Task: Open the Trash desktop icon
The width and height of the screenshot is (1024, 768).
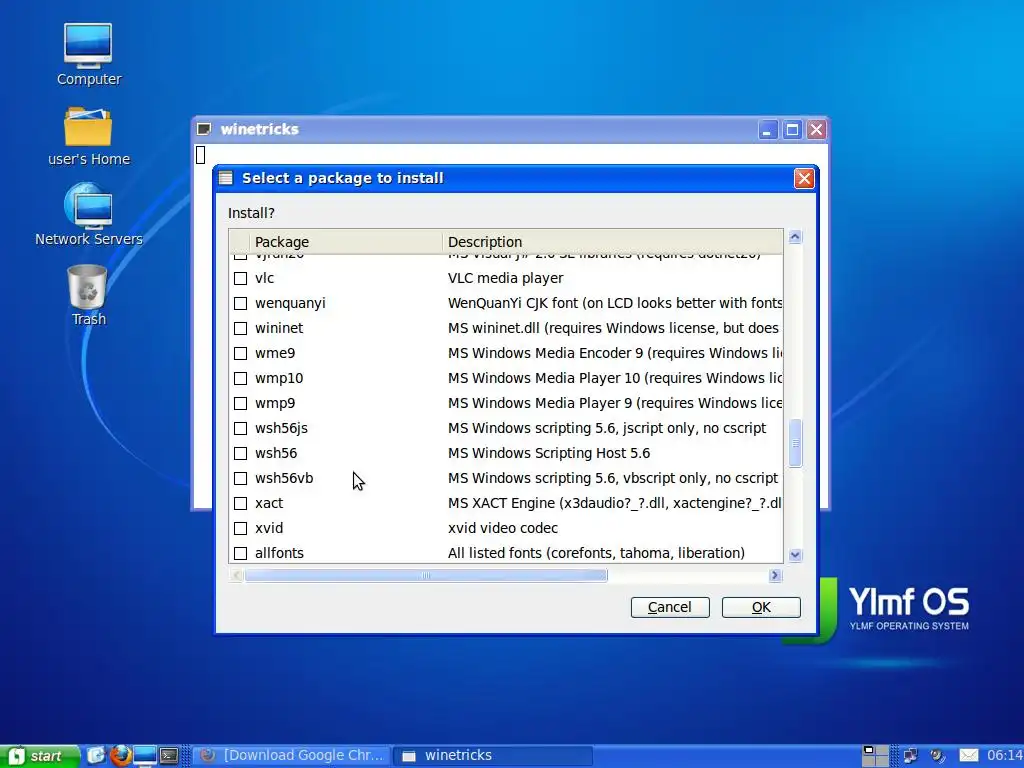Action: click(88, 295)
